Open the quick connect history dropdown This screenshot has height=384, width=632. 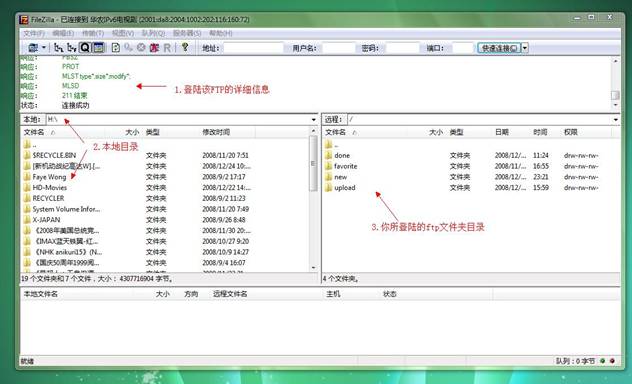[525, 48]
